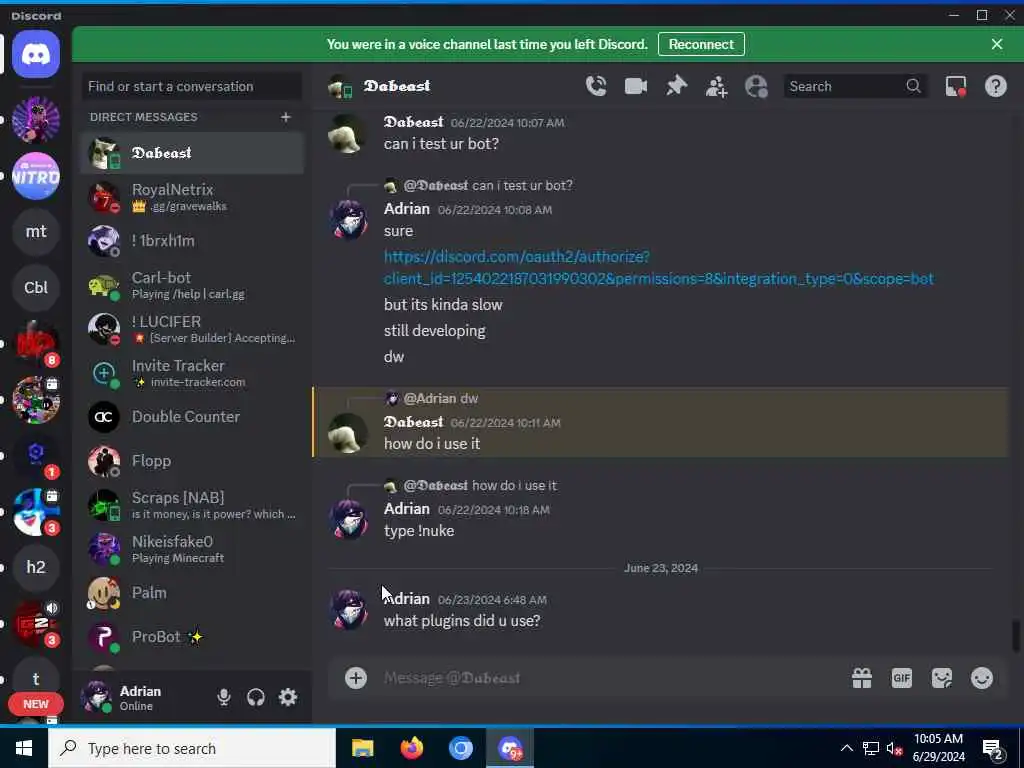
Task: Click Dabeast's avatar on 'how do i use it'
Action: click(347, 432)
